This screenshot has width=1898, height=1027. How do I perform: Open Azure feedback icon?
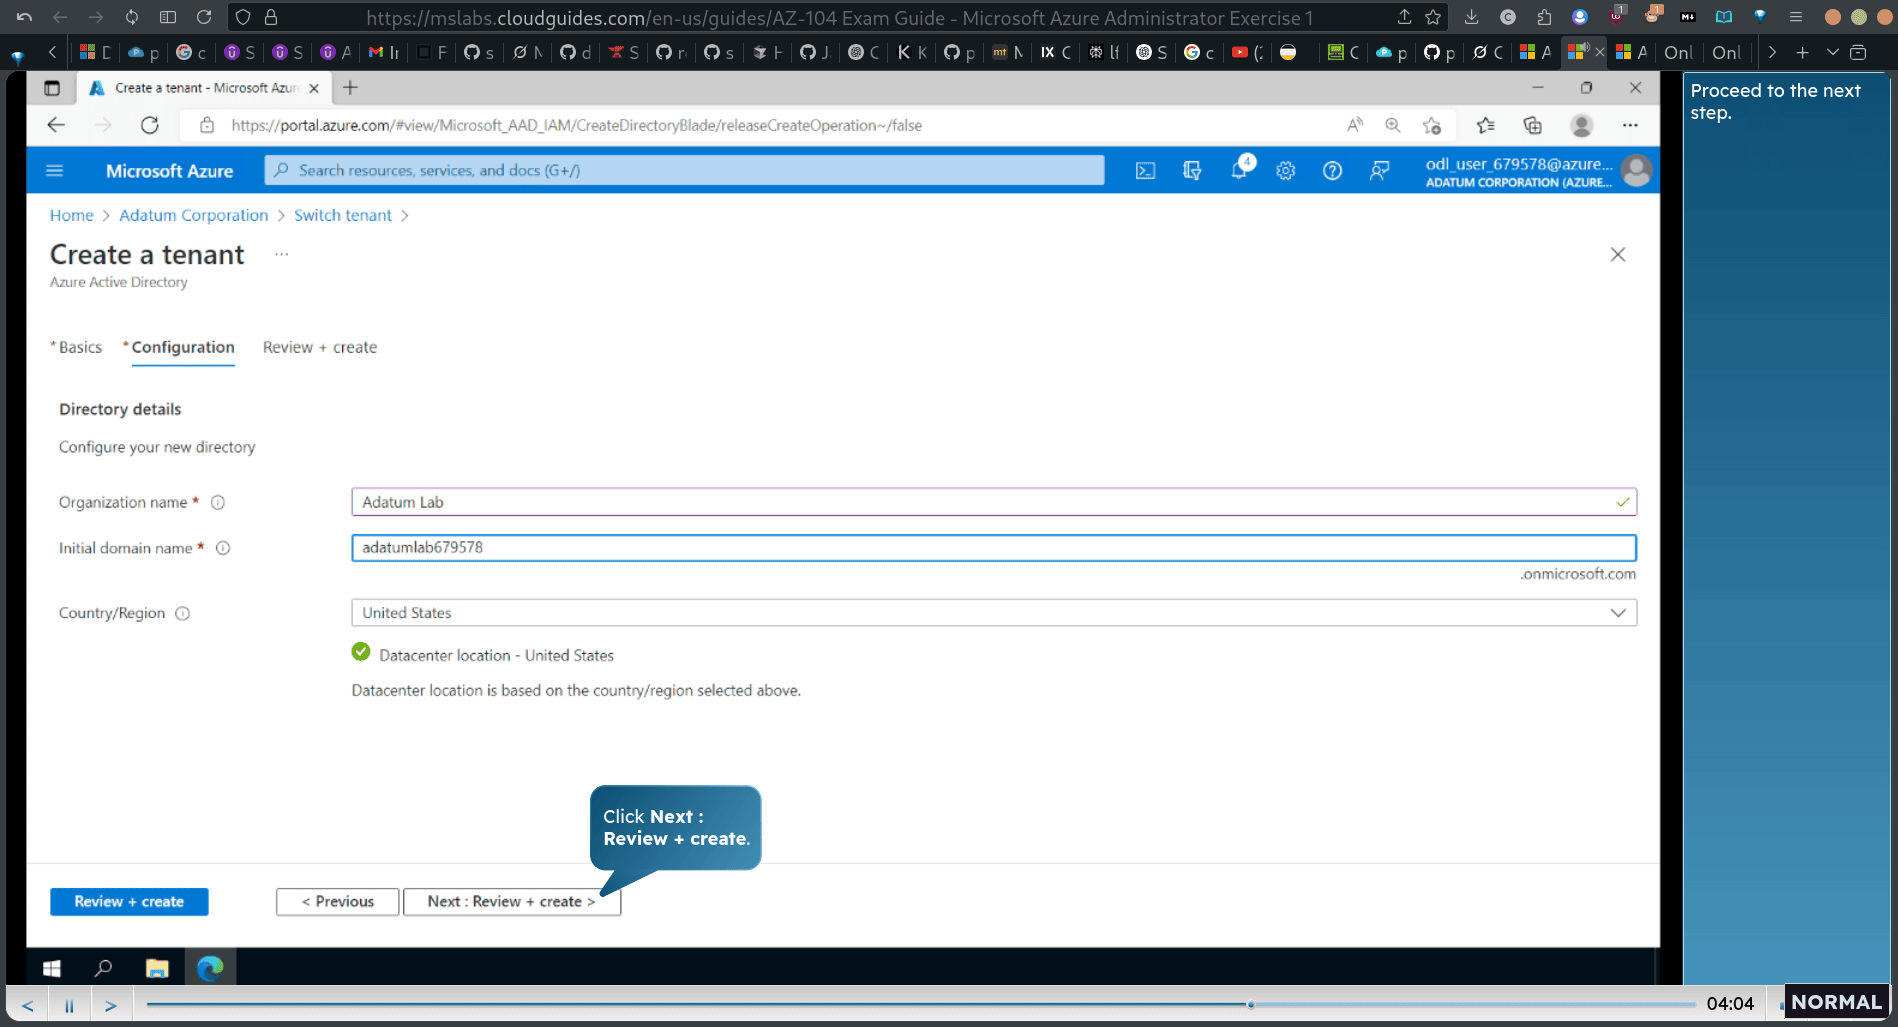click(1379, 171)
